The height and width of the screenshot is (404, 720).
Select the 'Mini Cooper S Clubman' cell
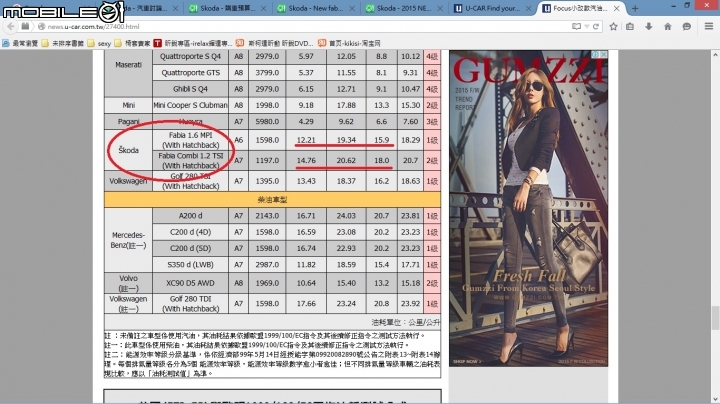(x=190, y=105)
